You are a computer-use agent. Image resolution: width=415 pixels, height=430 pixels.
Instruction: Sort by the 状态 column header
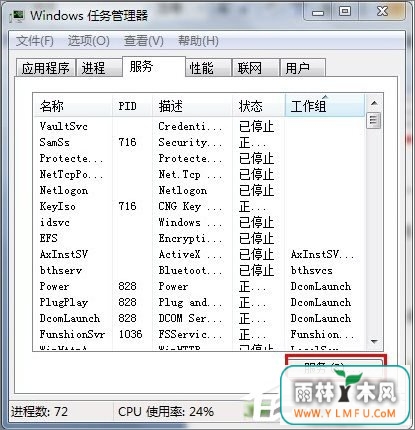tap(259, 106)
